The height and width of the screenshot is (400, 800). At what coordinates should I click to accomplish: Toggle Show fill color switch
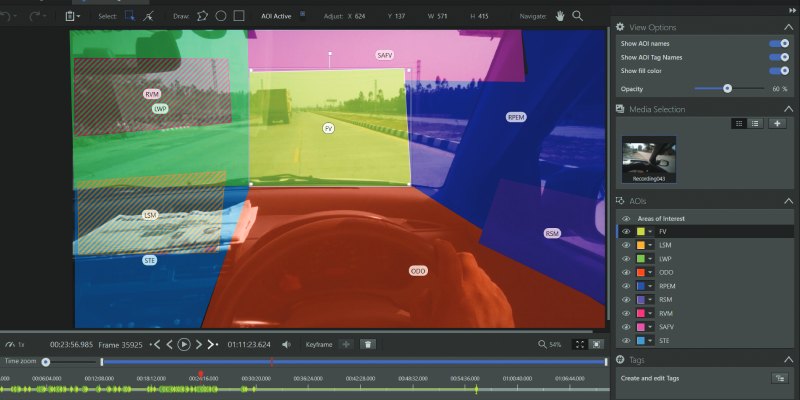tap(779, 71)
